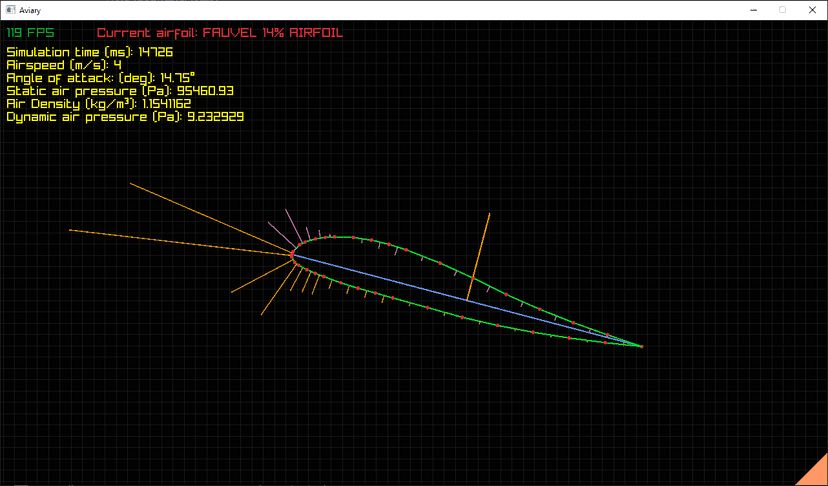The height and width of the screenshot is (486, 828).
Task: Click the green FPS counter
Action: pyautogui.click(x=30, y=33)
